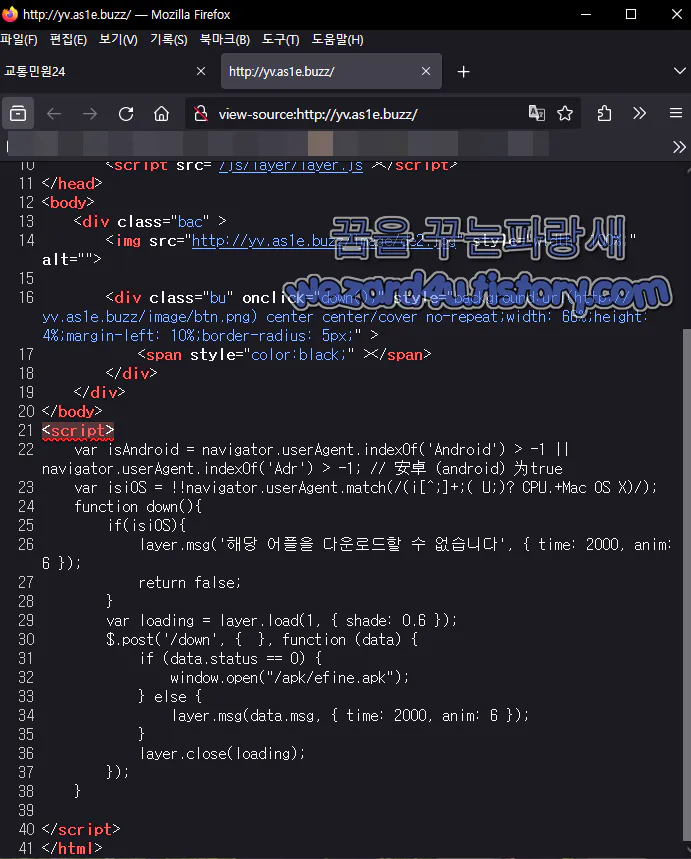Image resolution: width=691 pixels, height=859 pixels.
Task: Bookmark this page with the star icon
Action: [565, 113]
